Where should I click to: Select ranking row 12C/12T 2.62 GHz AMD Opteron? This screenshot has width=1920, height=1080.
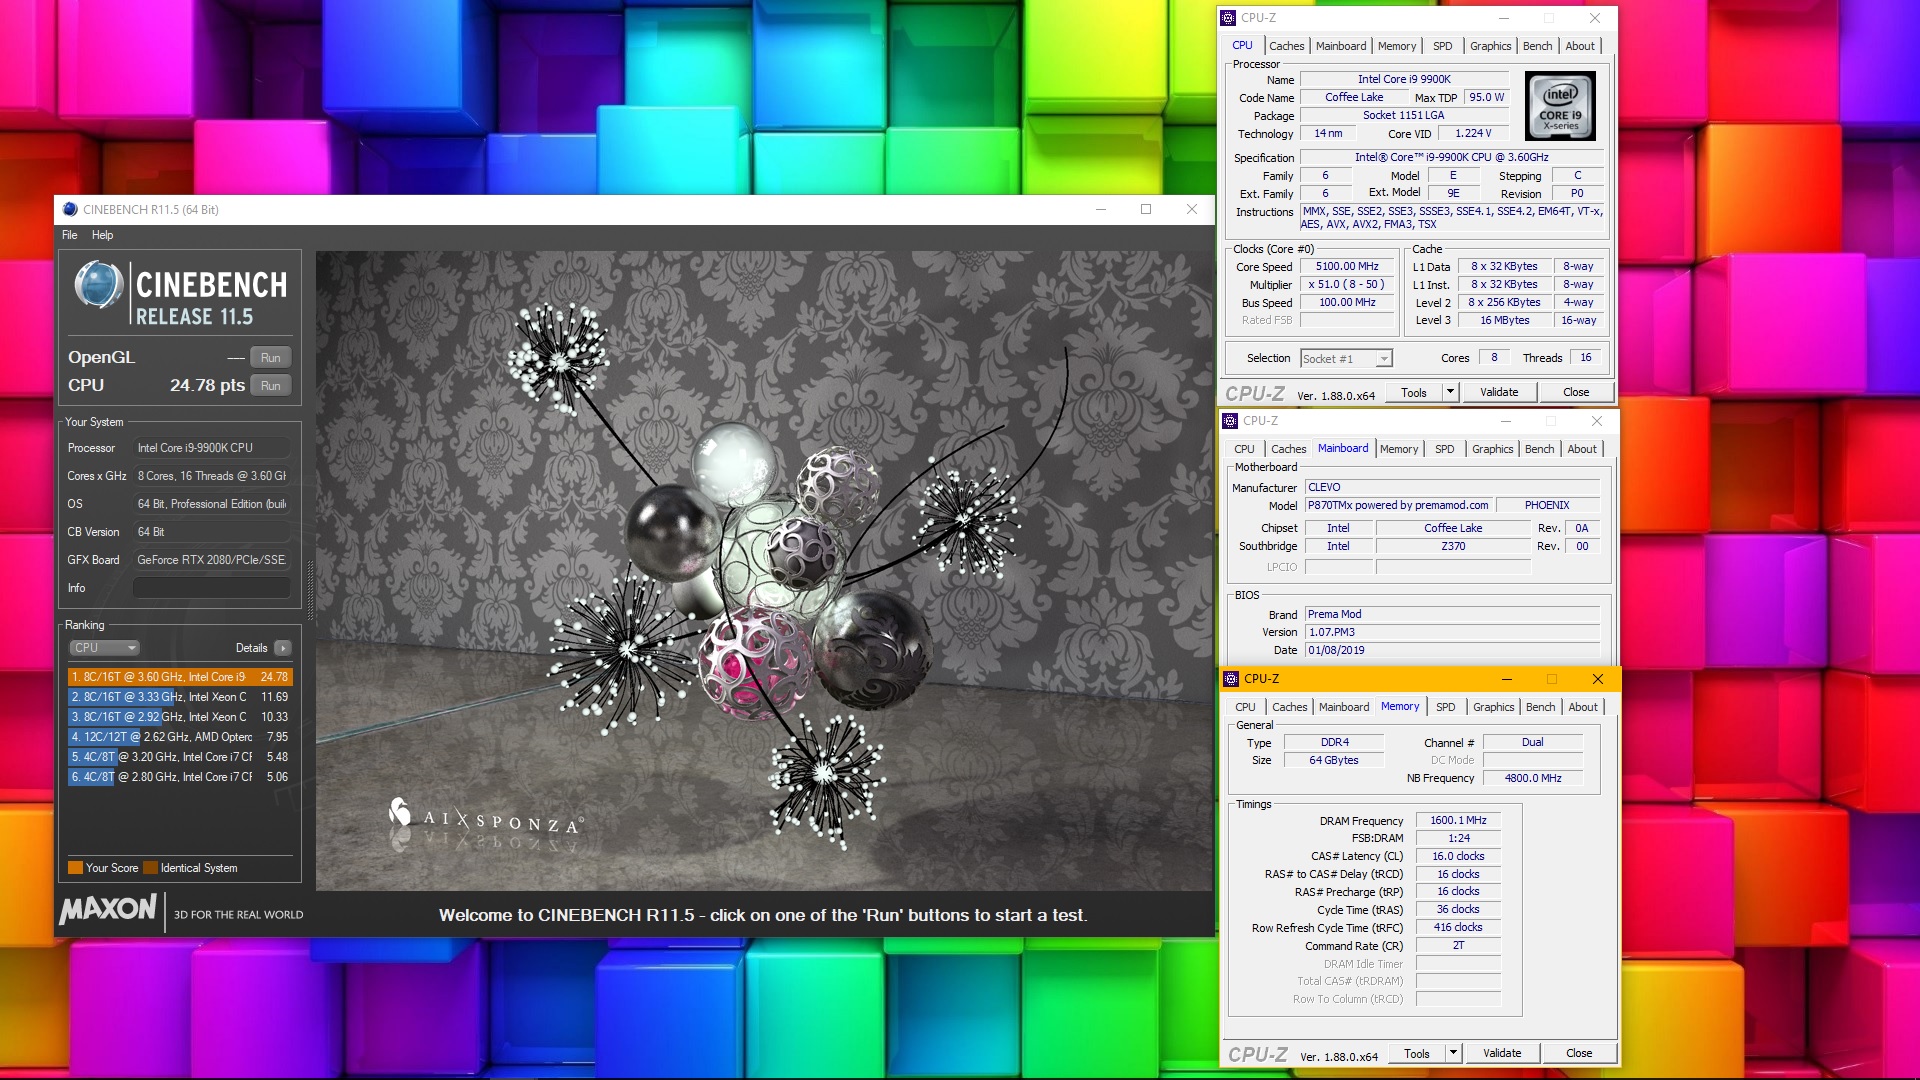click(180, 737)
